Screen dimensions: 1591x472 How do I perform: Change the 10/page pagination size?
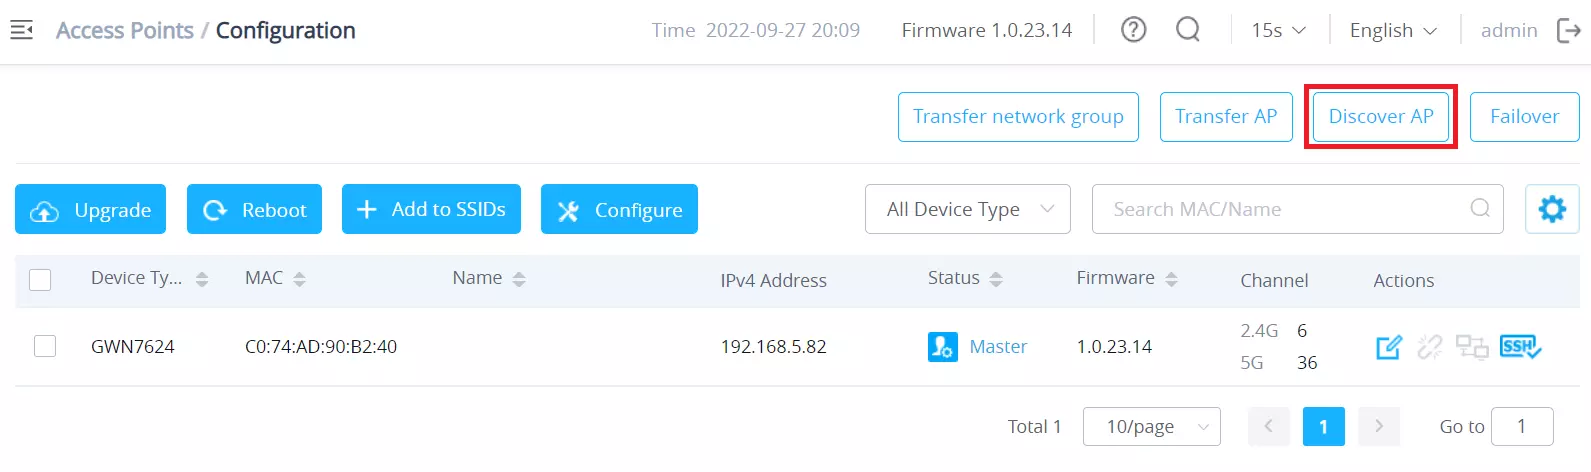click(1152, 427)
